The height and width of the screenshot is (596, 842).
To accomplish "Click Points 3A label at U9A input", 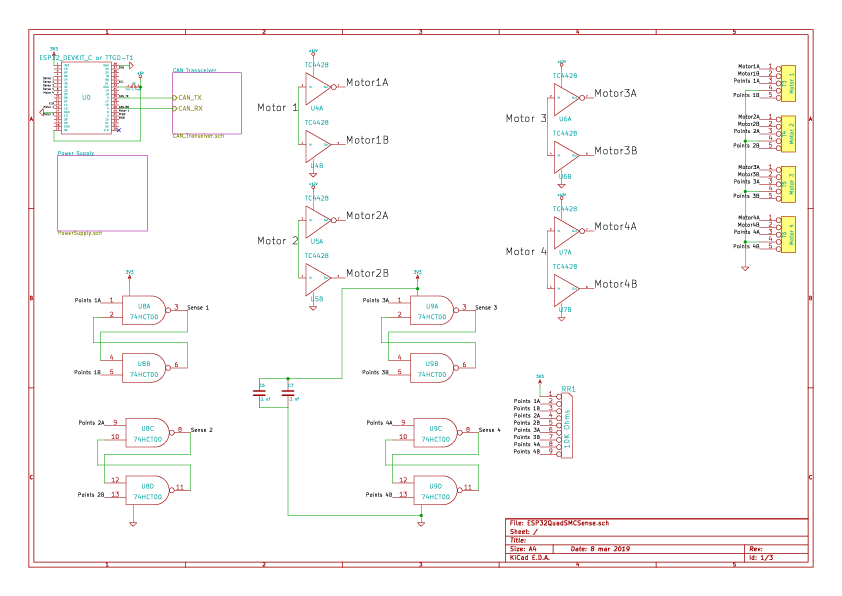I will [375, 301].
